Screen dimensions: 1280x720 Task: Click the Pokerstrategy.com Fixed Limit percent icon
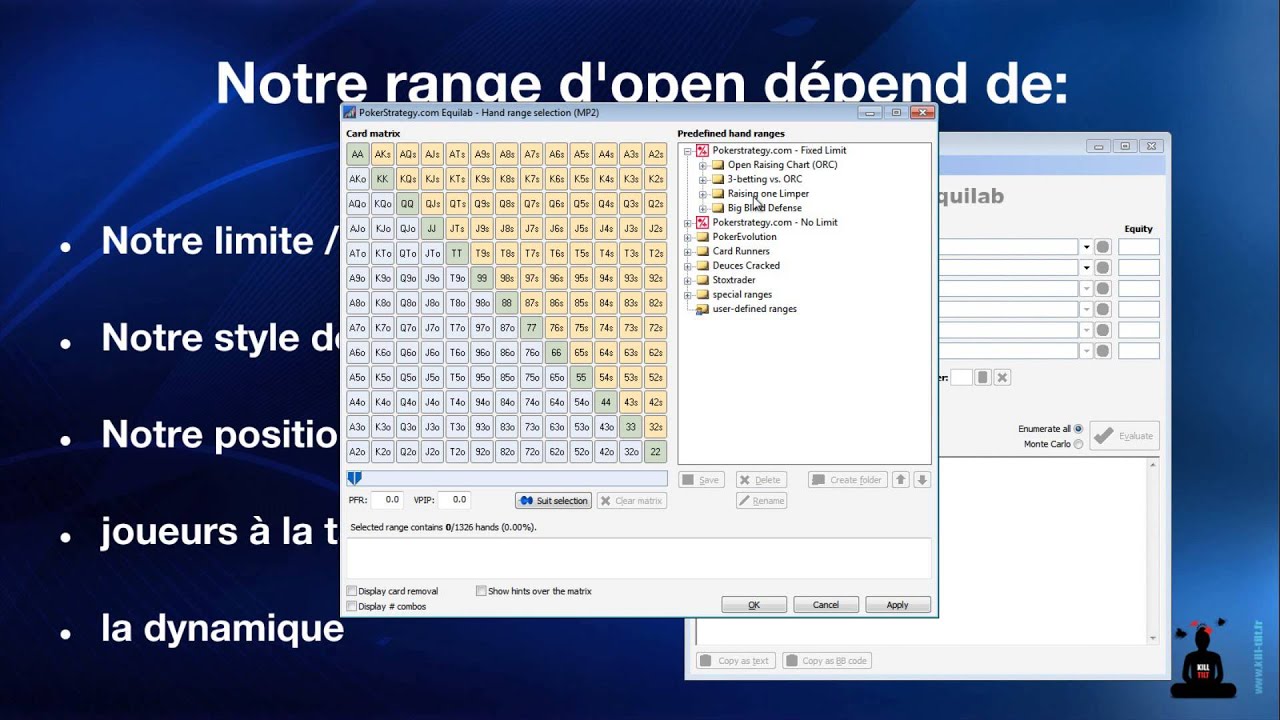click(702, 151)
